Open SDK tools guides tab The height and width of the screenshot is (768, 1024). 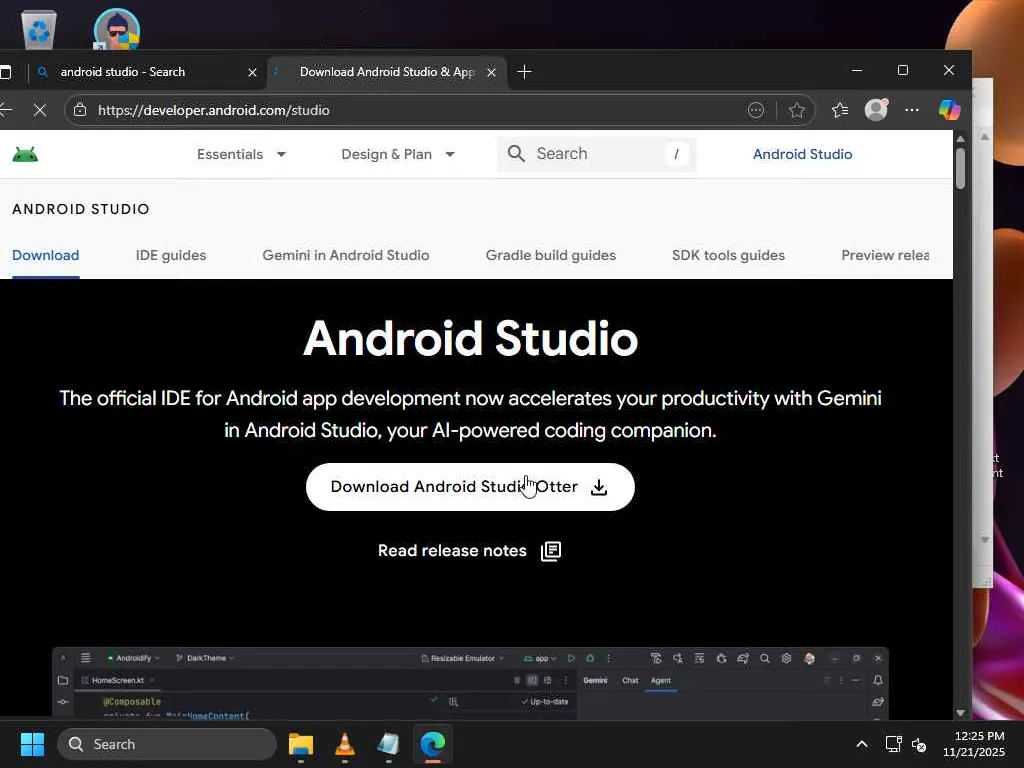click(728, 255)
